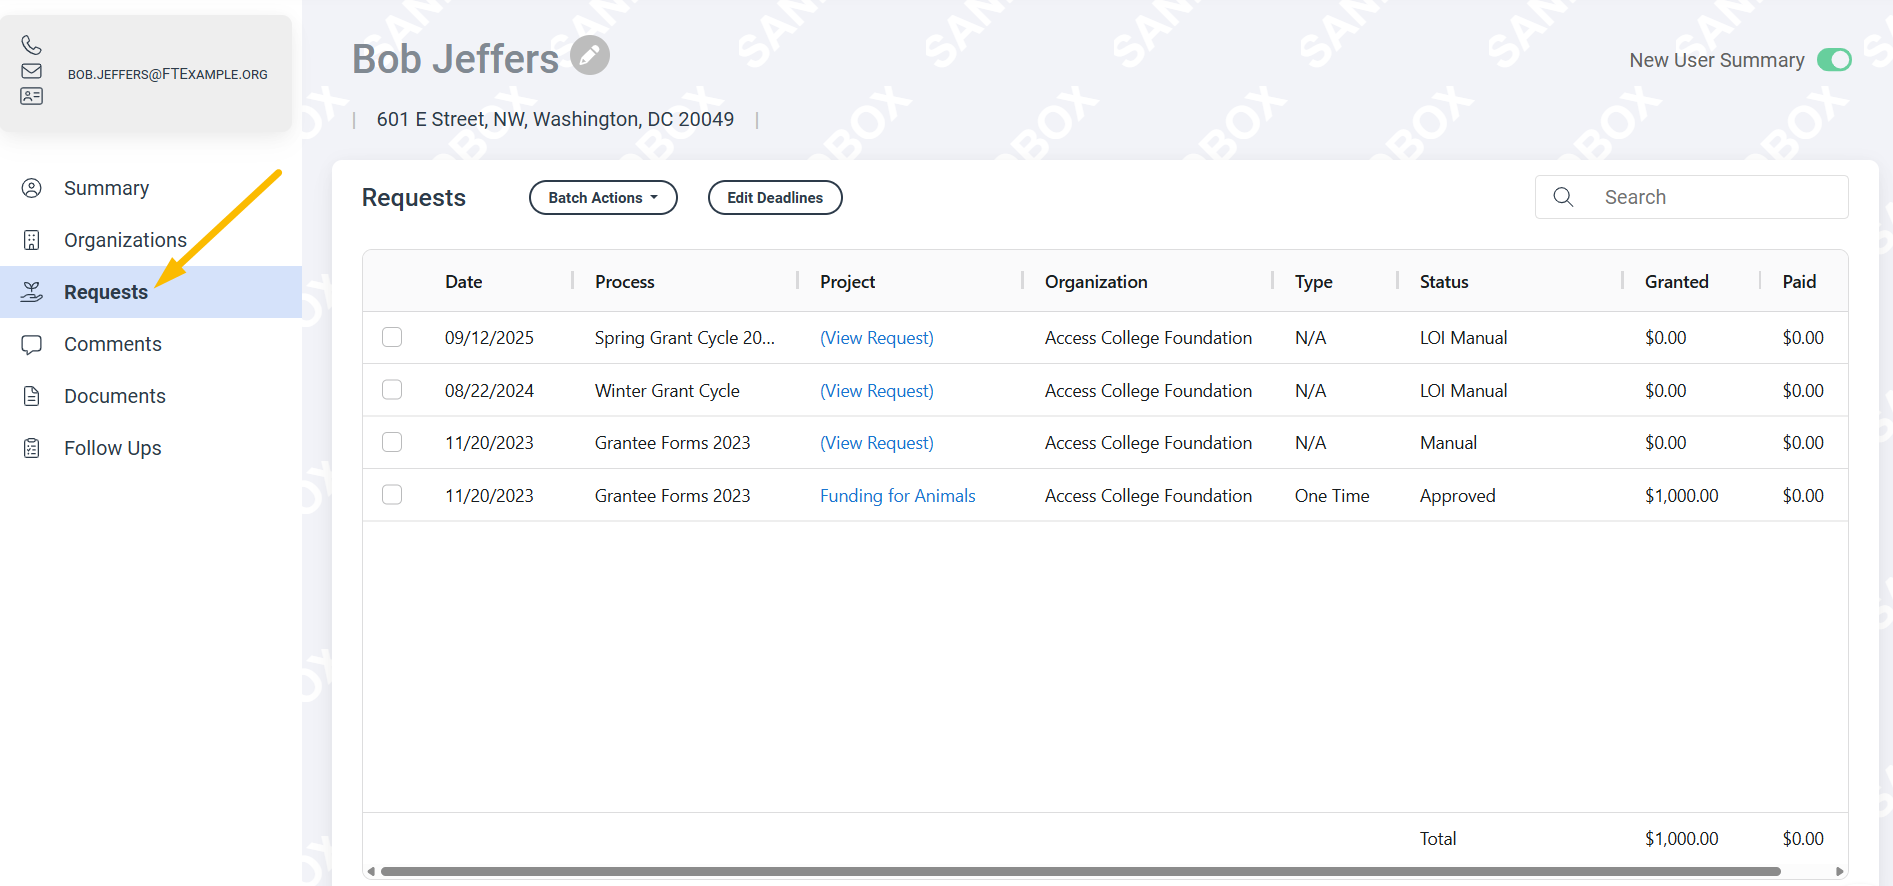Click the Granted column header
The image size is (1893, 886).
click(1677, 282)
